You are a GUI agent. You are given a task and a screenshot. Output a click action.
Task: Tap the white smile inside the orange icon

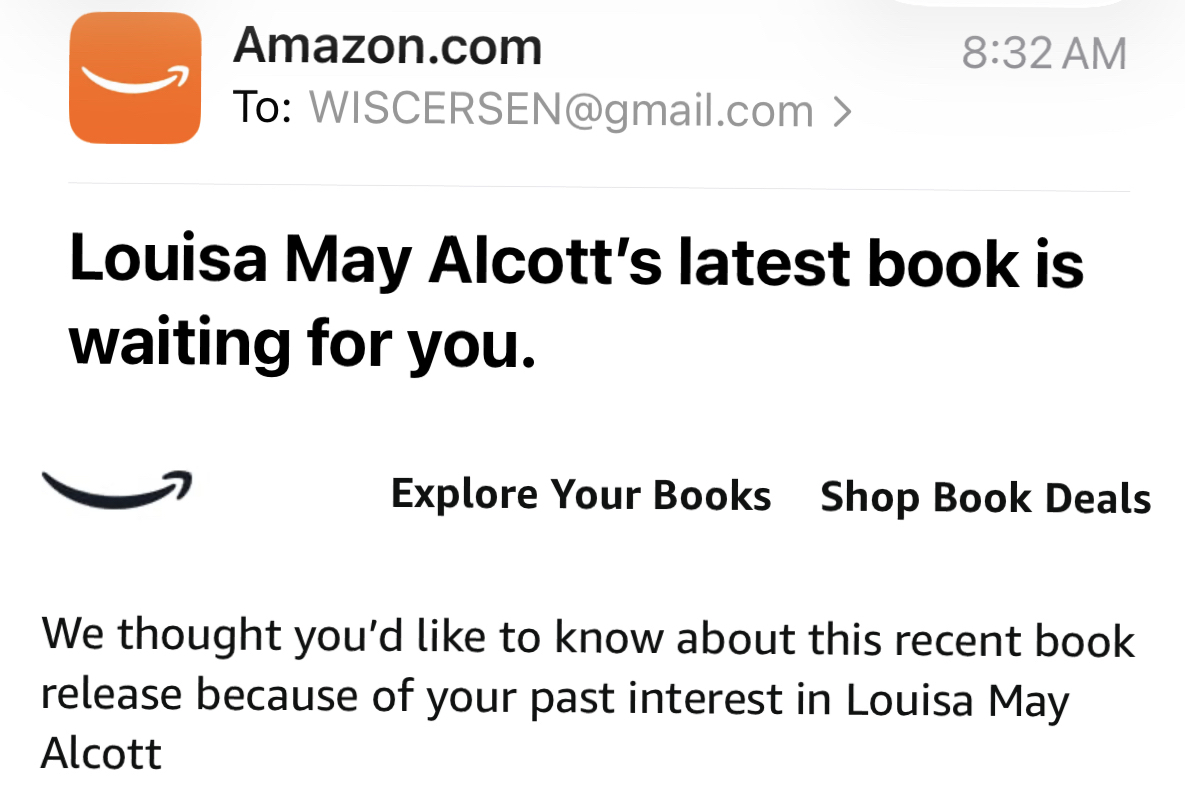[x=134, y=80]
